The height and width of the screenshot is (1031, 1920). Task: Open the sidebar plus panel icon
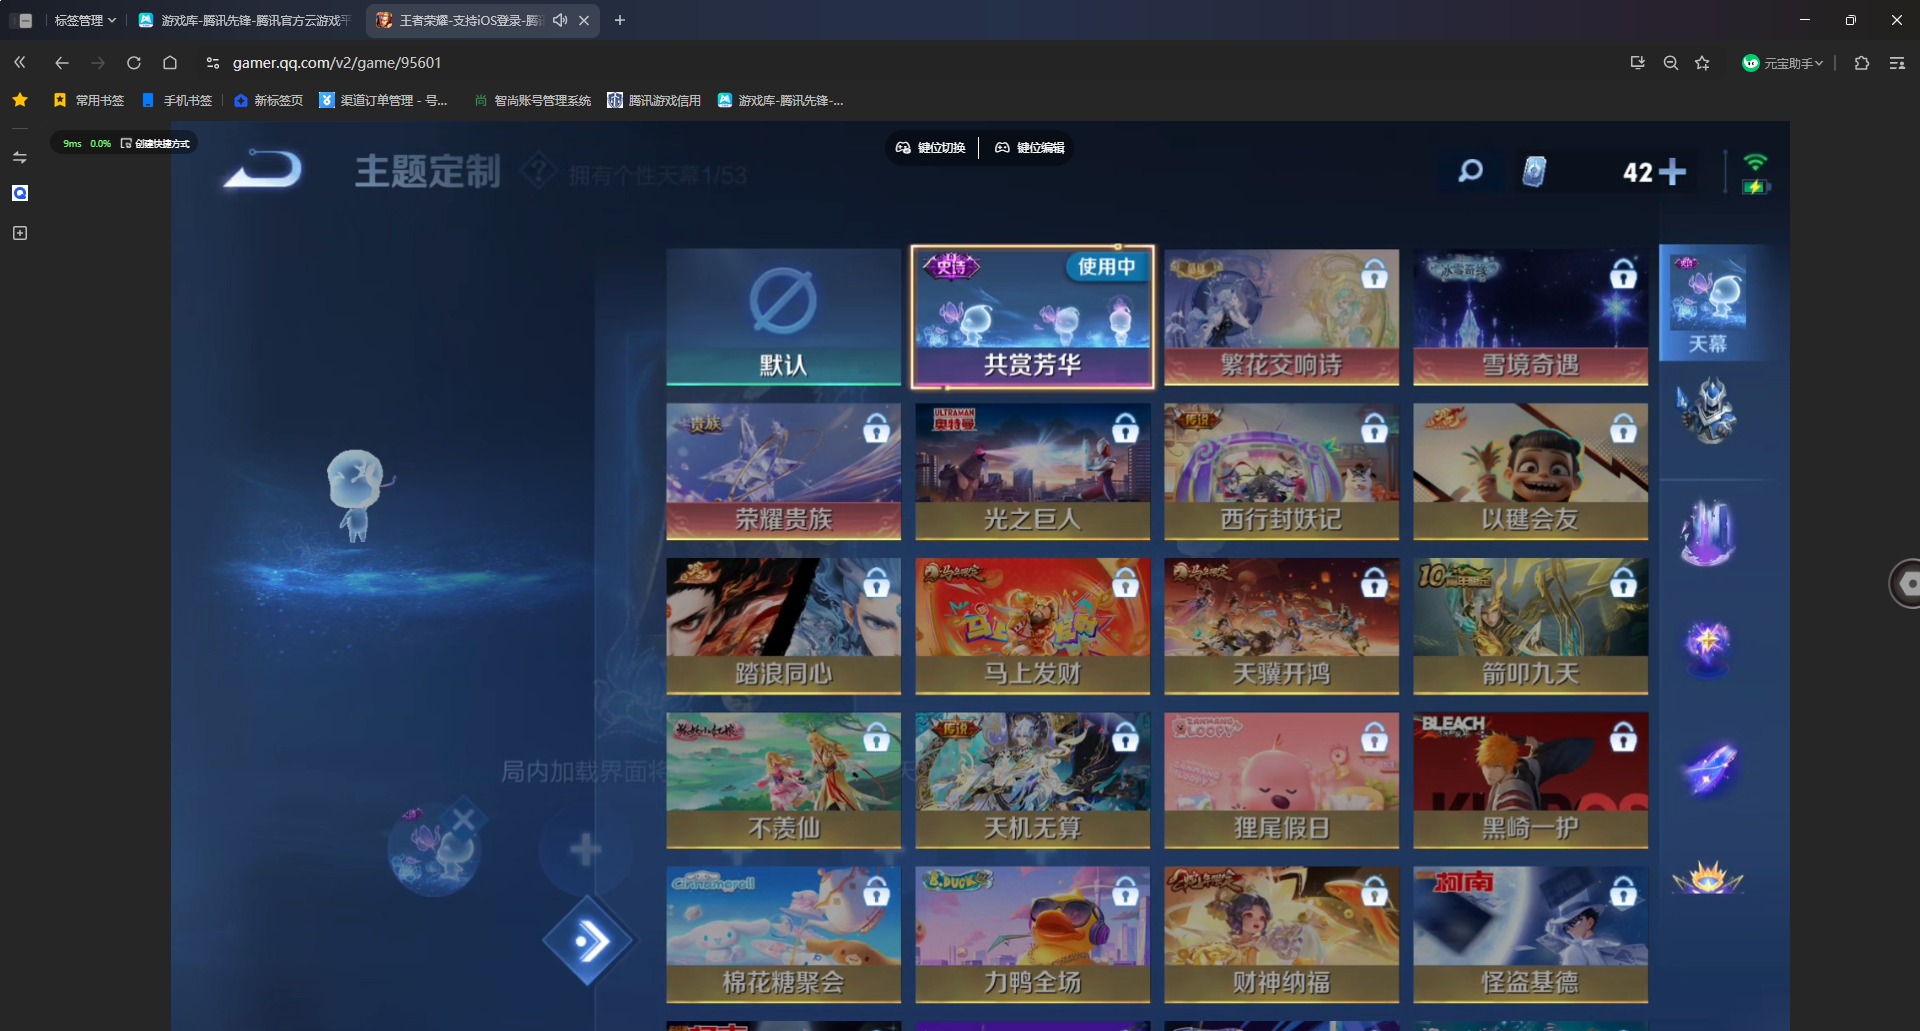20,233
